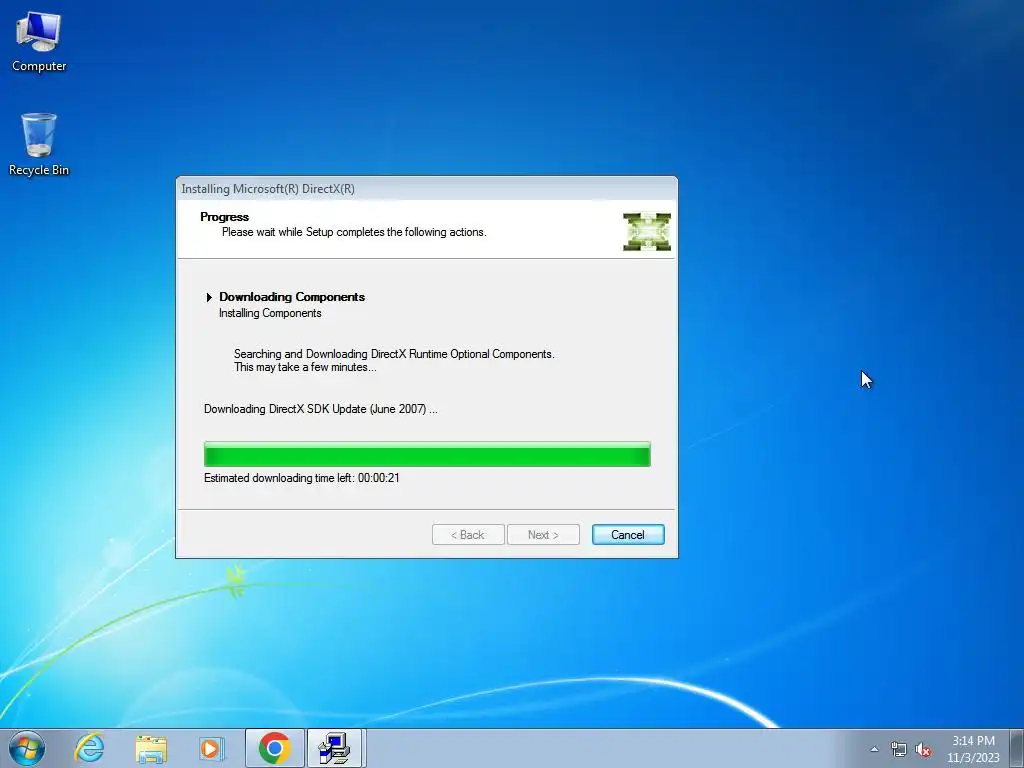Switch to Google Chrome on taskbar
1024x768 pixels.
[x=274, y=748]
